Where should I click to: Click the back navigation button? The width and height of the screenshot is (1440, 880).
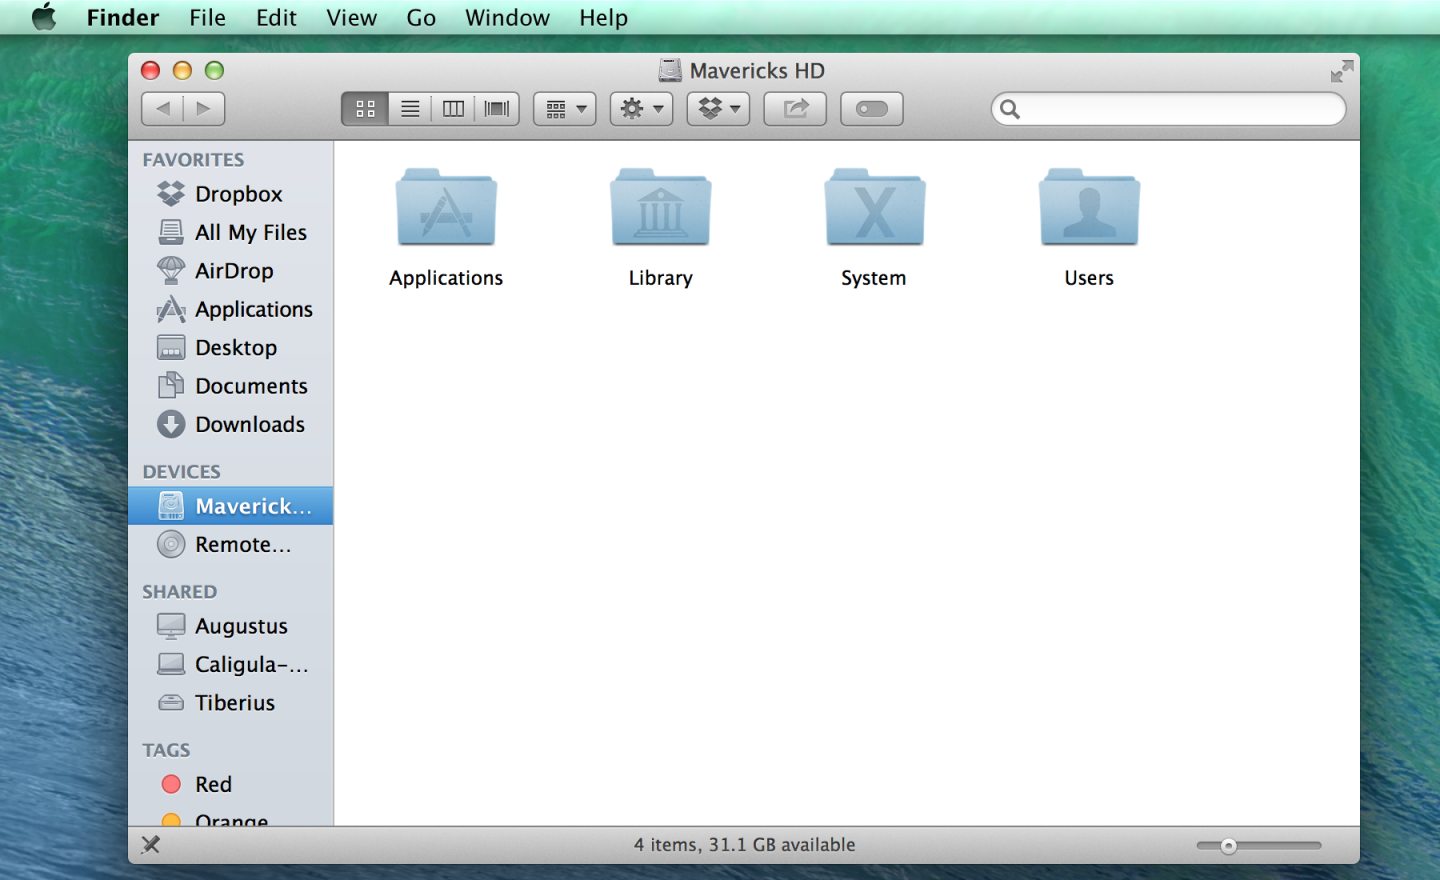pyautogui.click(x=162, y=108)
